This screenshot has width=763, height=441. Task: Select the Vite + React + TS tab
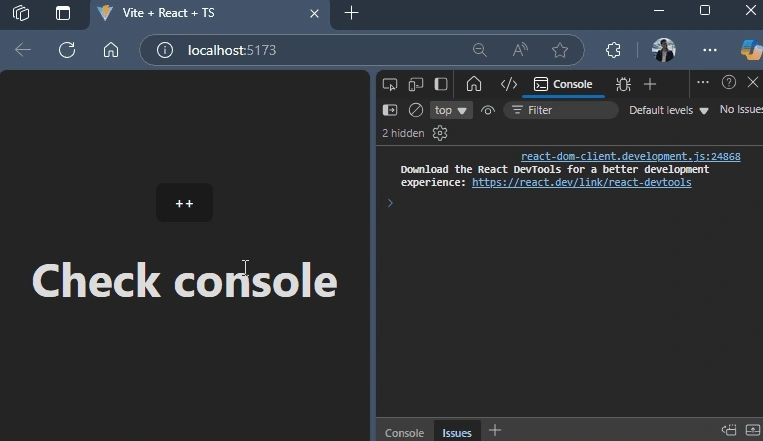point(210,14)
